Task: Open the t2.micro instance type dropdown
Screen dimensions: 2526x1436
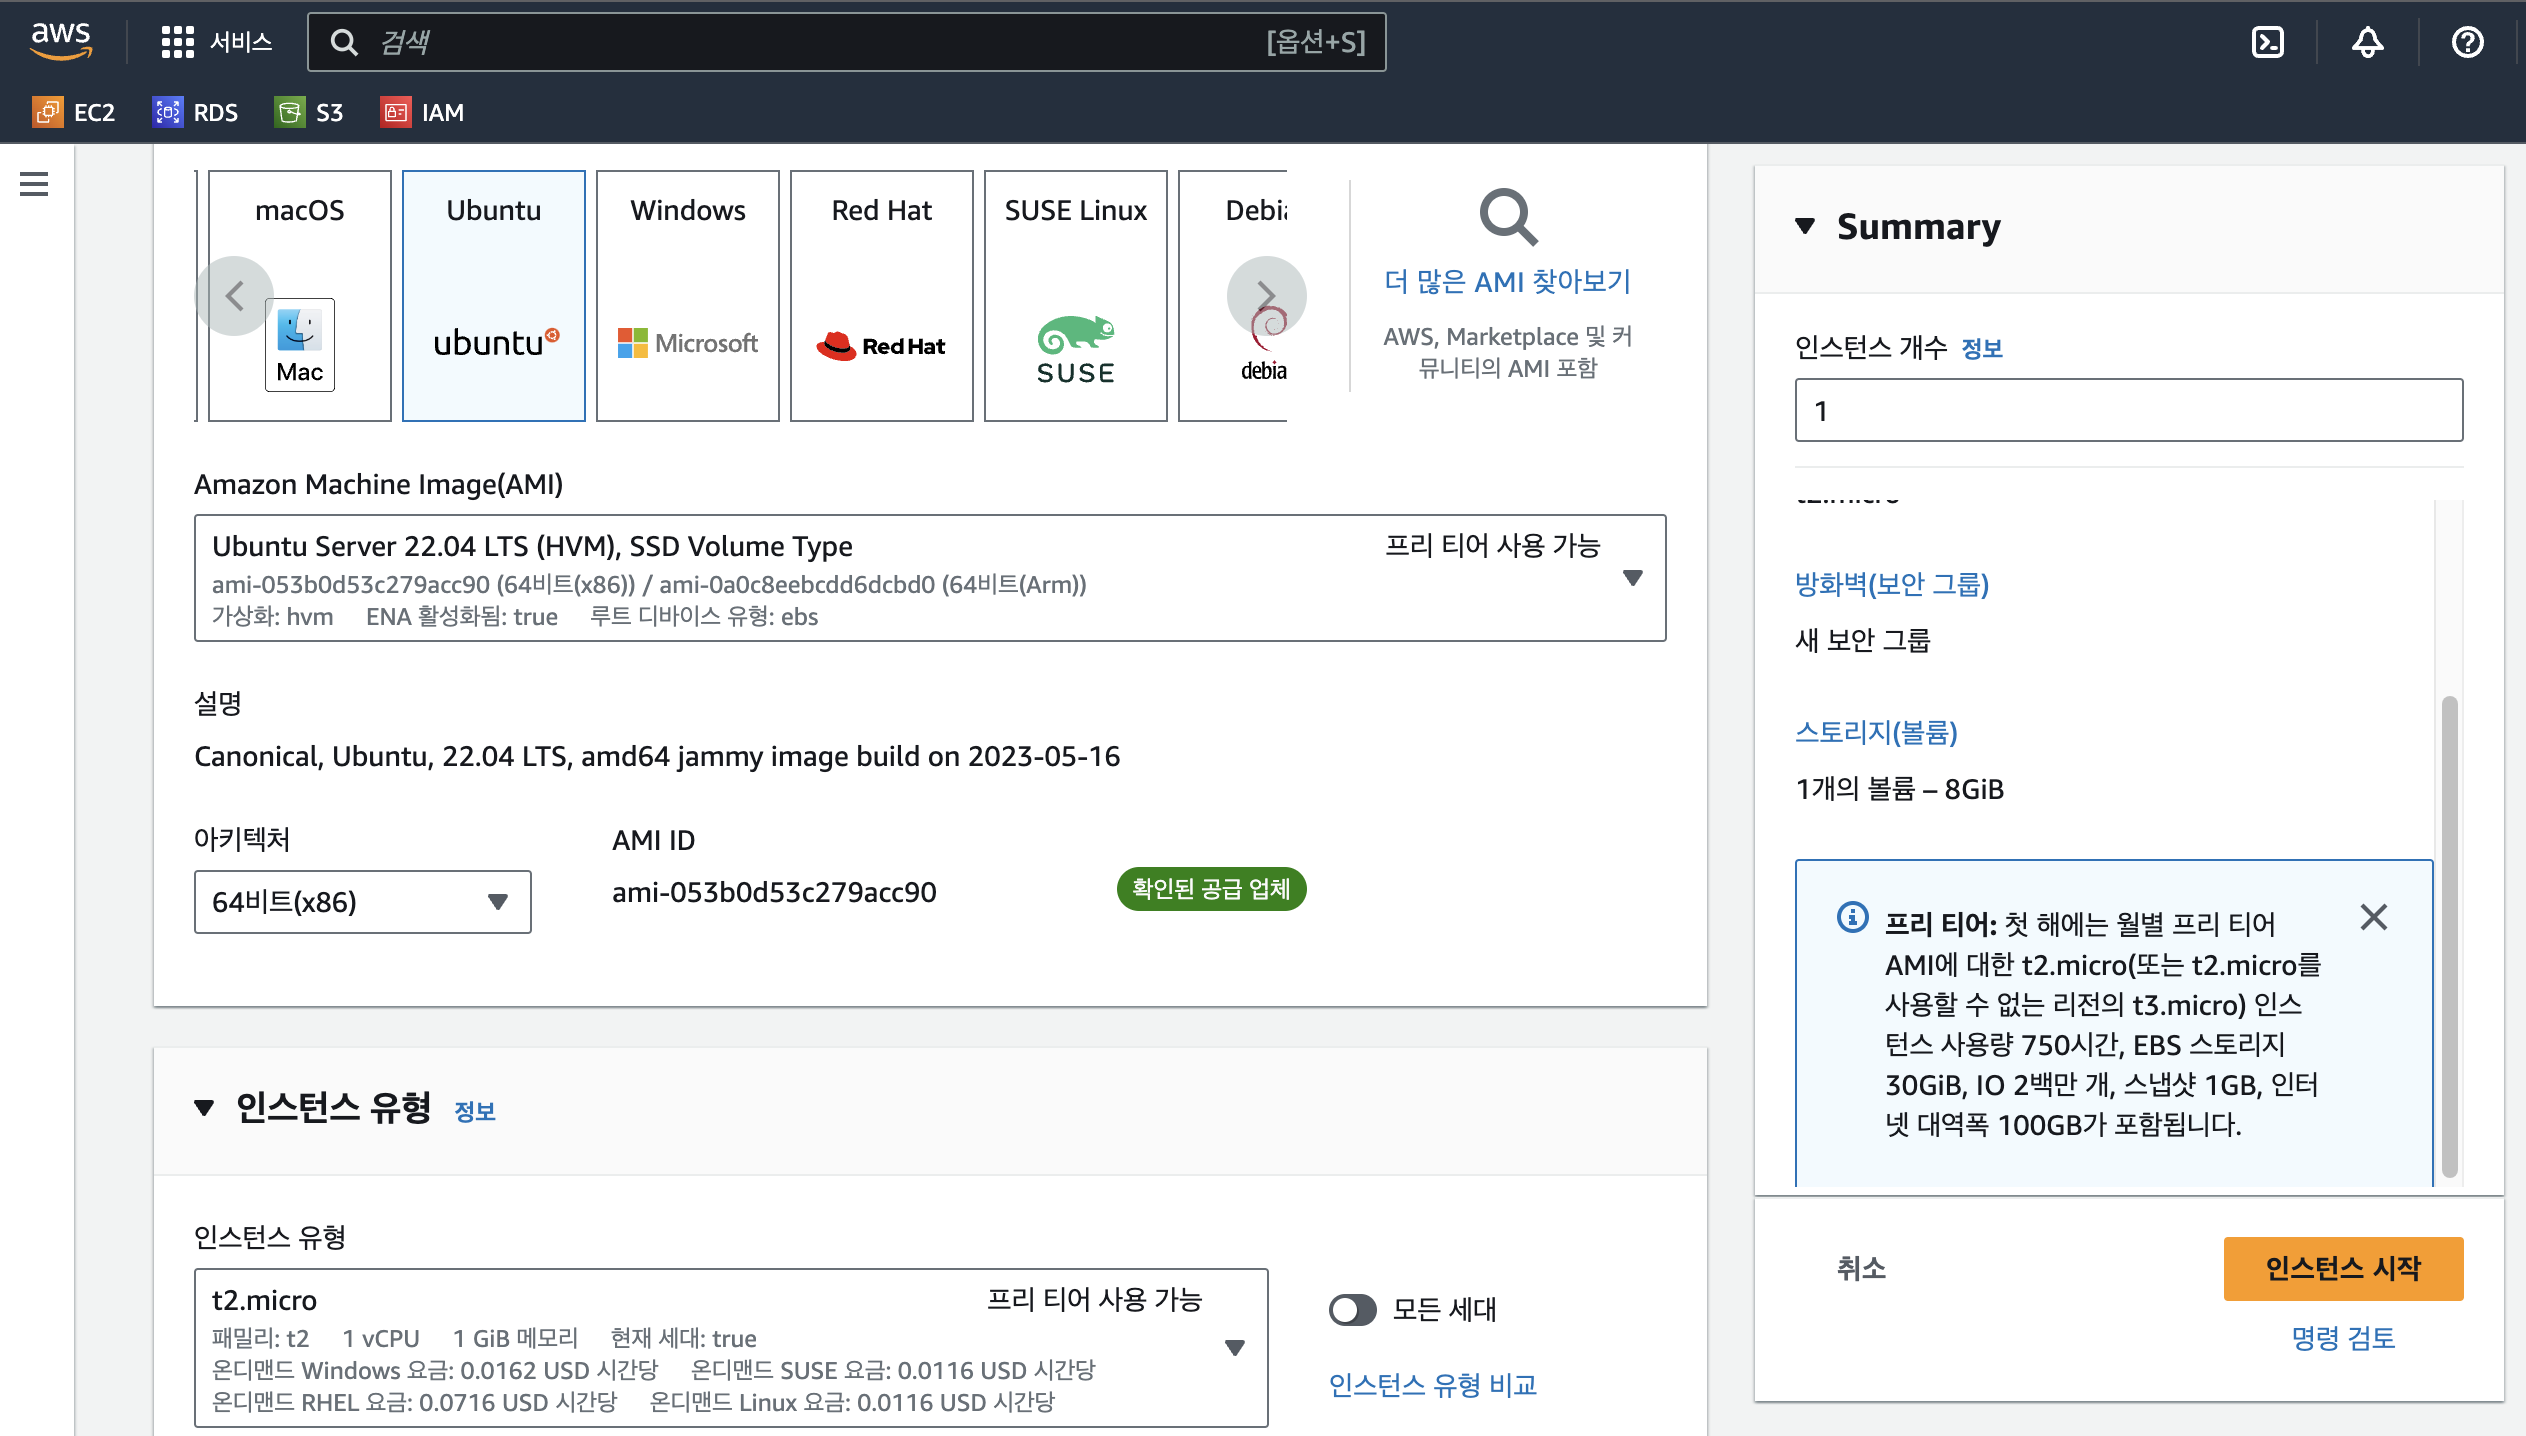Action: point(1234,1347)
